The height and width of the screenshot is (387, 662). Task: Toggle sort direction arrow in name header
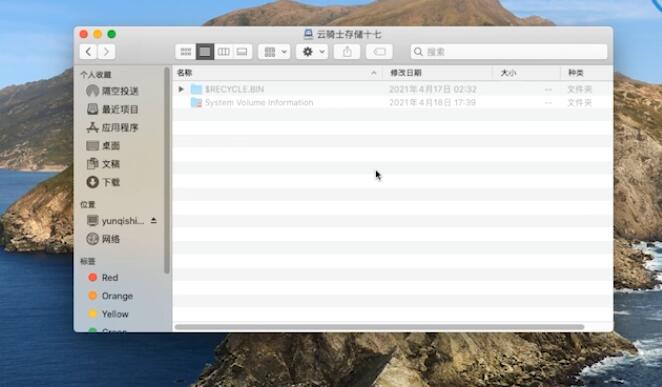[374, 73]
